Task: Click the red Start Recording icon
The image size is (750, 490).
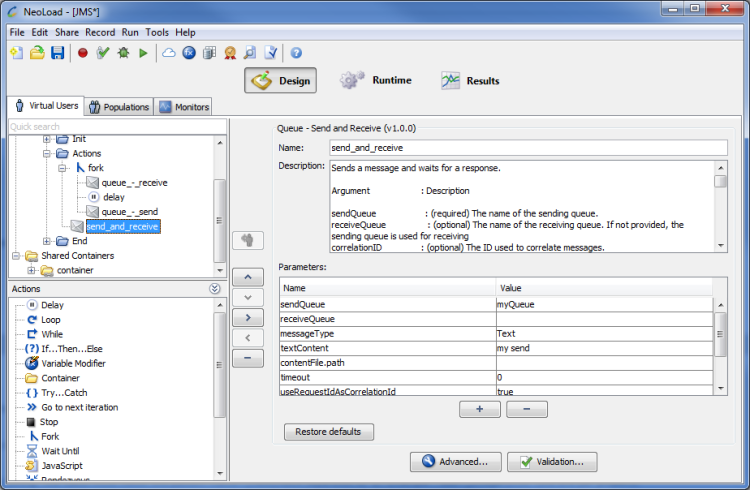Action: click(82, 52)
